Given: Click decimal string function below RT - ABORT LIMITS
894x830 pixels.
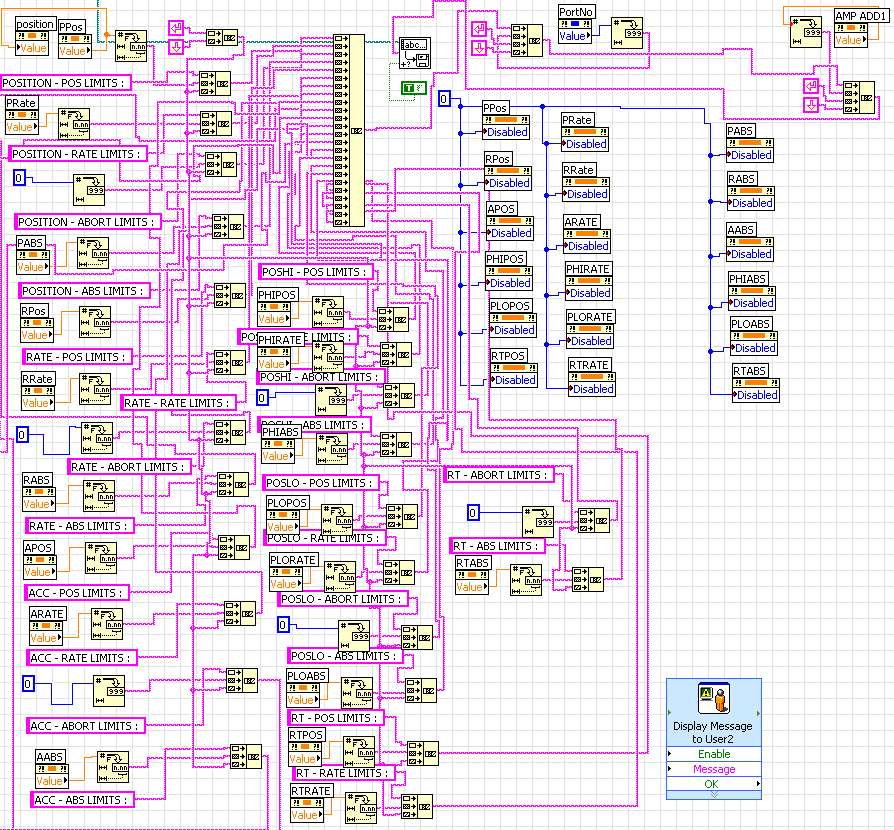Looking at the screenshot, I should [538, 522].
